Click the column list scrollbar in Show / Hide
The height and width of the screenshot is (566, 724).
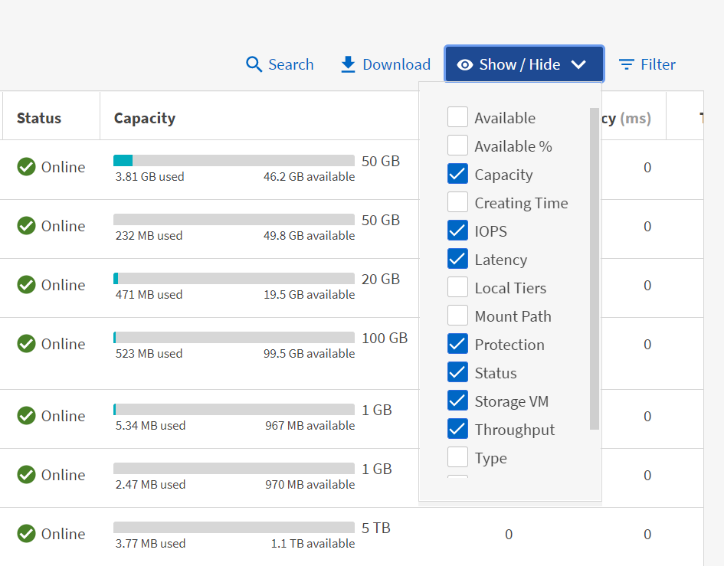594,269
